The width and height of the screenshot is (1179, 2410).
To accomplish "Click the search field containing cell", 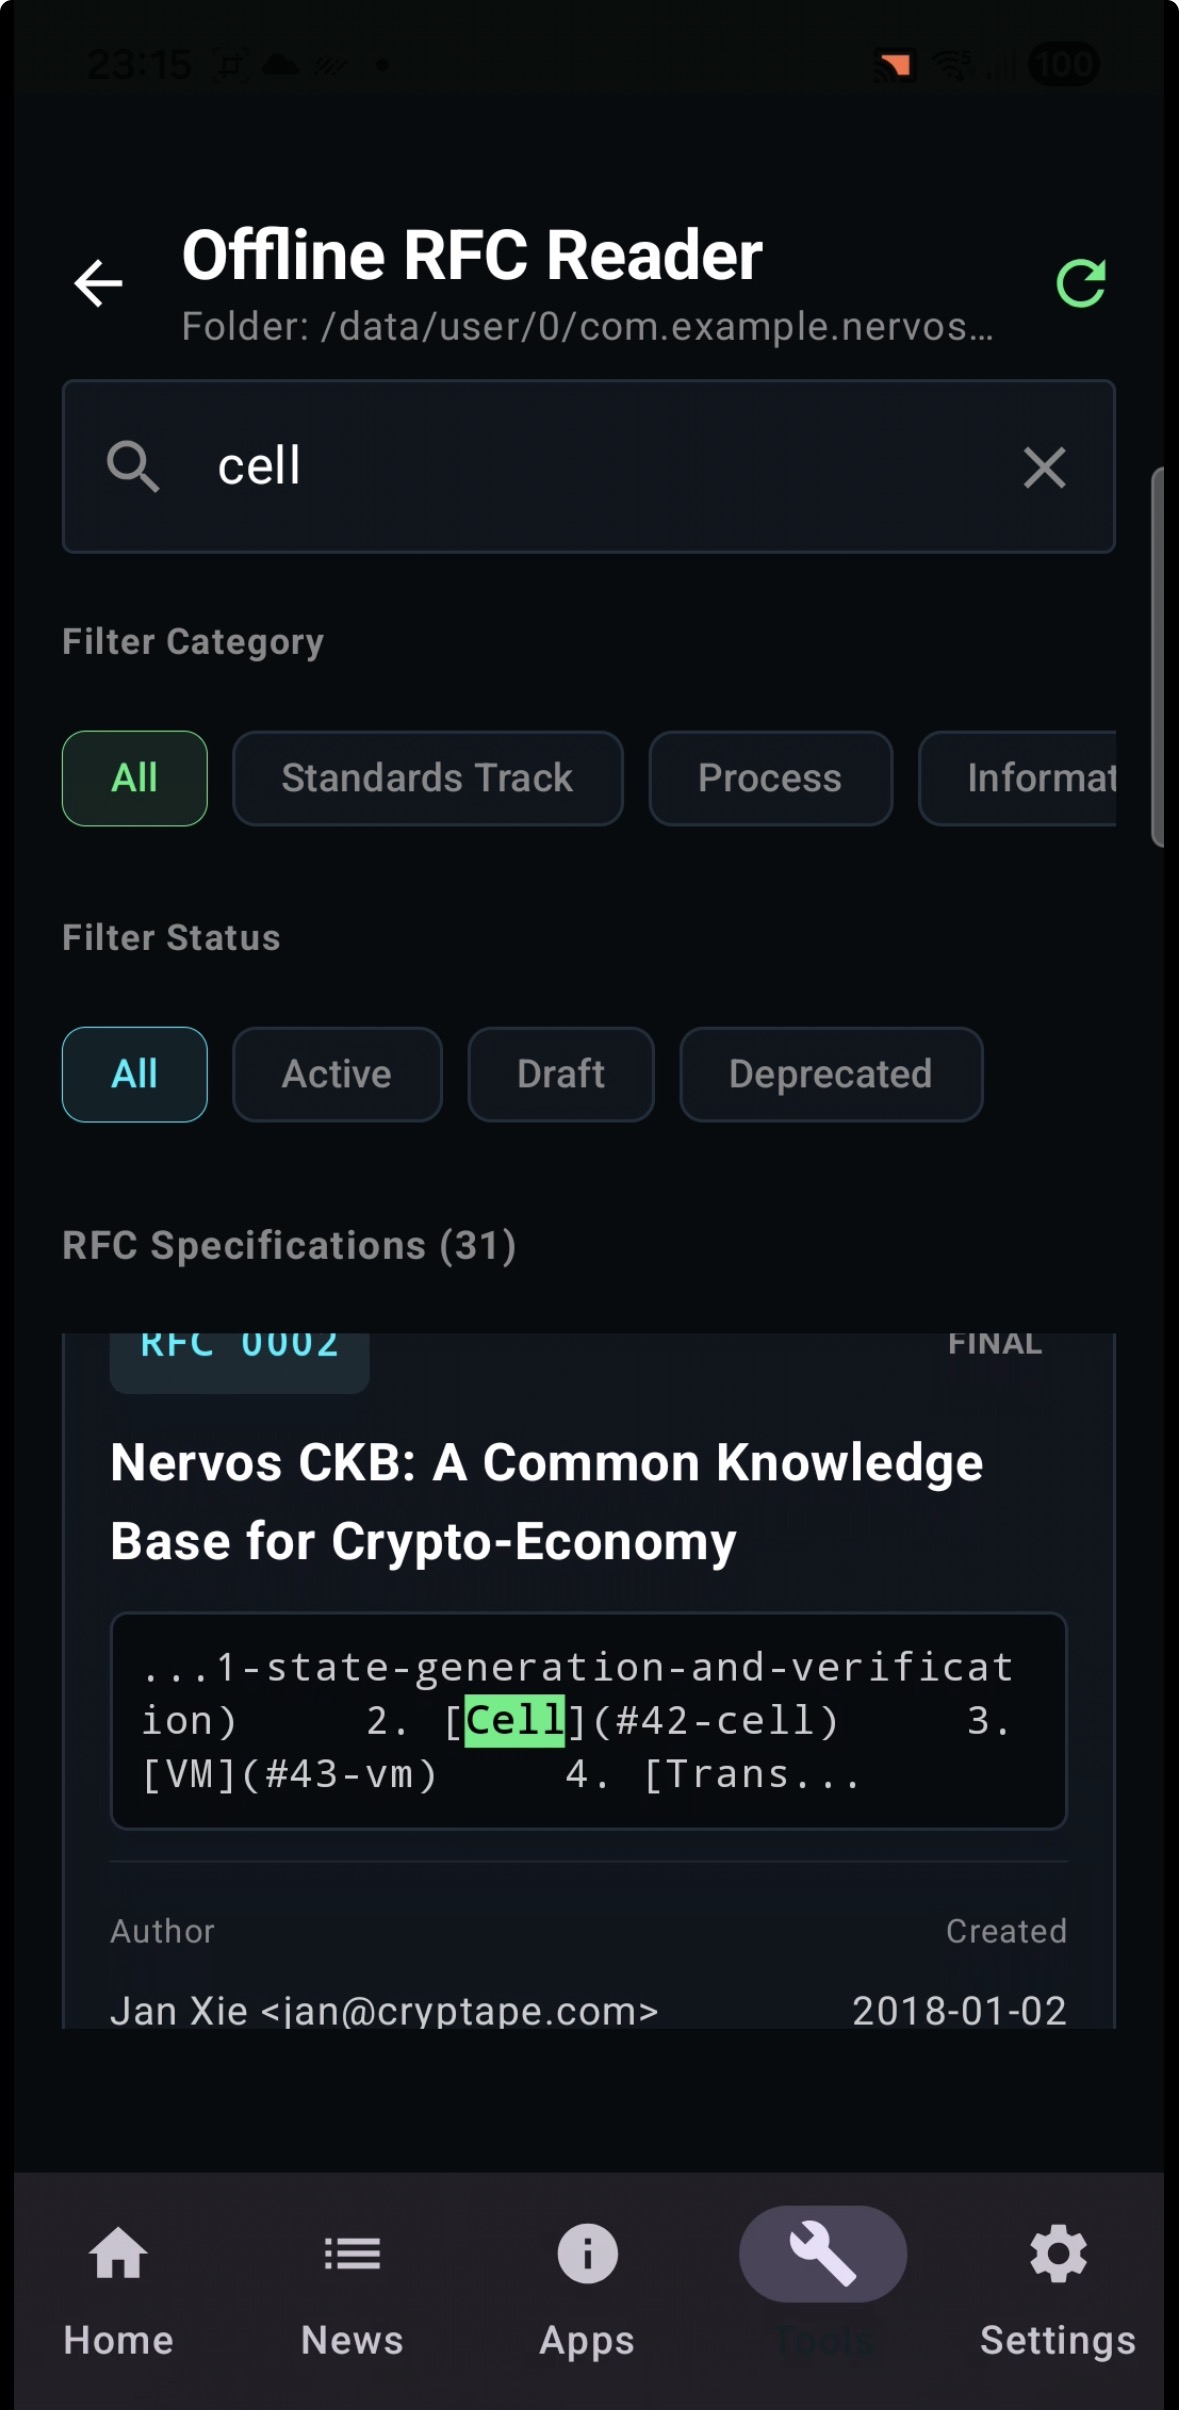I will coord(588,467).
